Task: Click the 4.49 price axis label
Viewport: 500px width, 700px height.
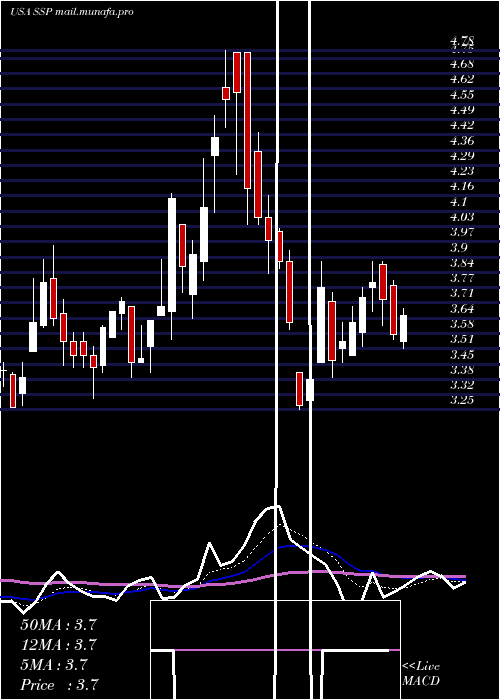Action: 462,110
